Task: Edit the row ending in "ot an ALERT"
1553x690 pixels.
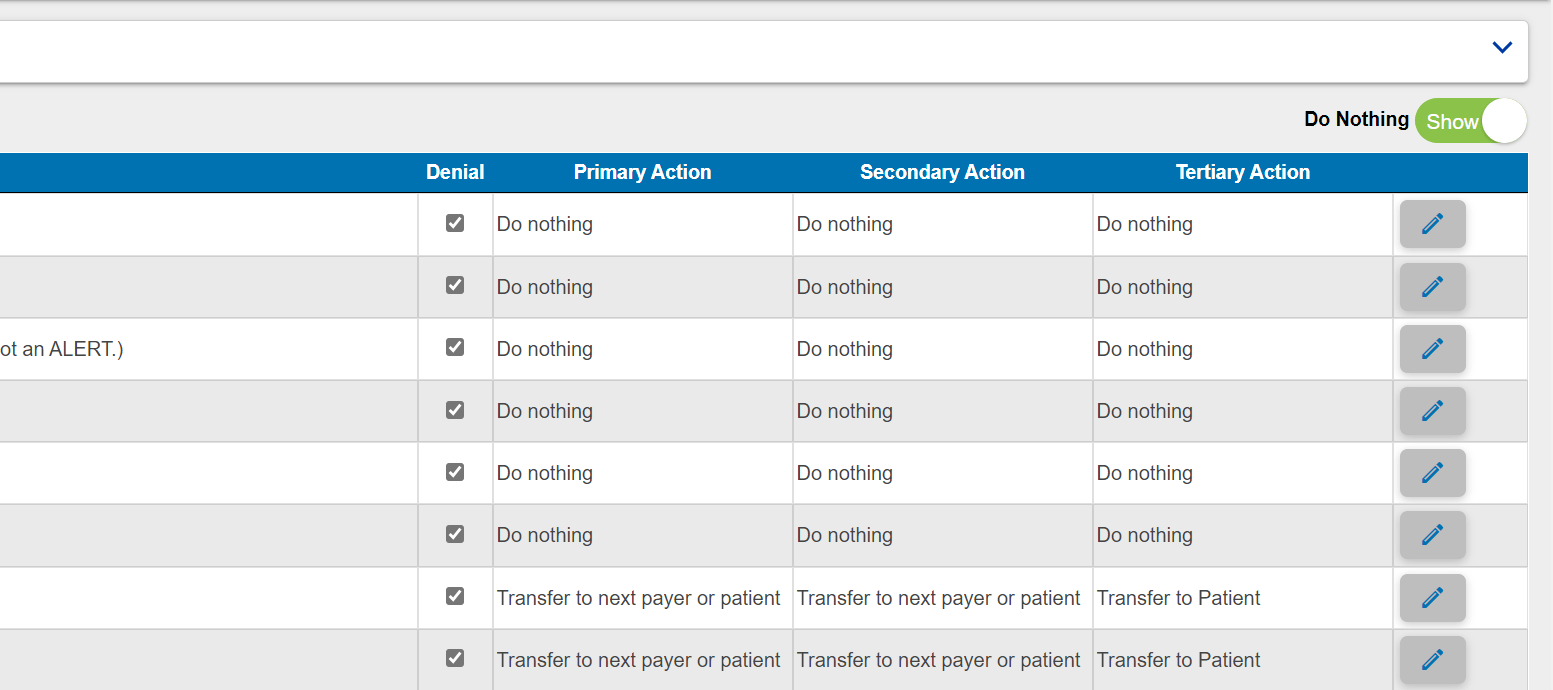Action: coord(1432,348)
